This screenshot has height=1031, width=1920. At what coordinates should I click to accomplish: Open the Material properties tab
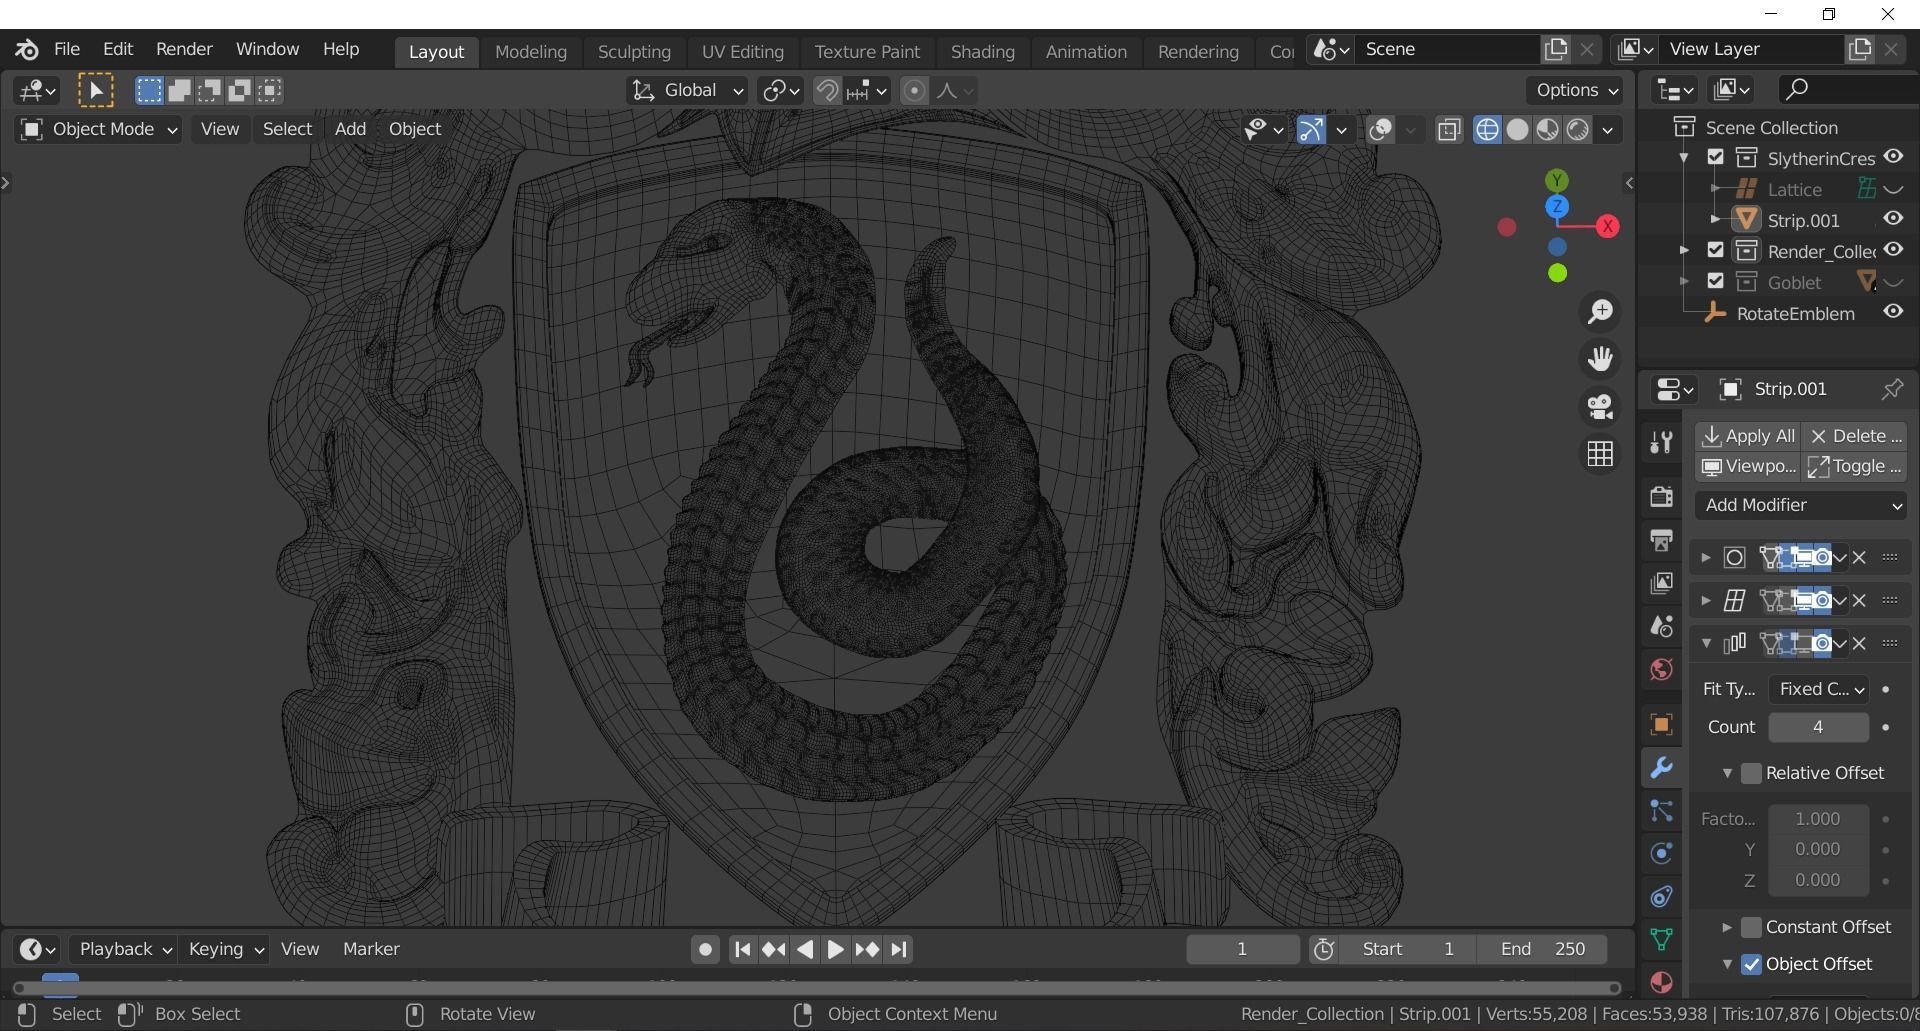(x=1661, y=982)
